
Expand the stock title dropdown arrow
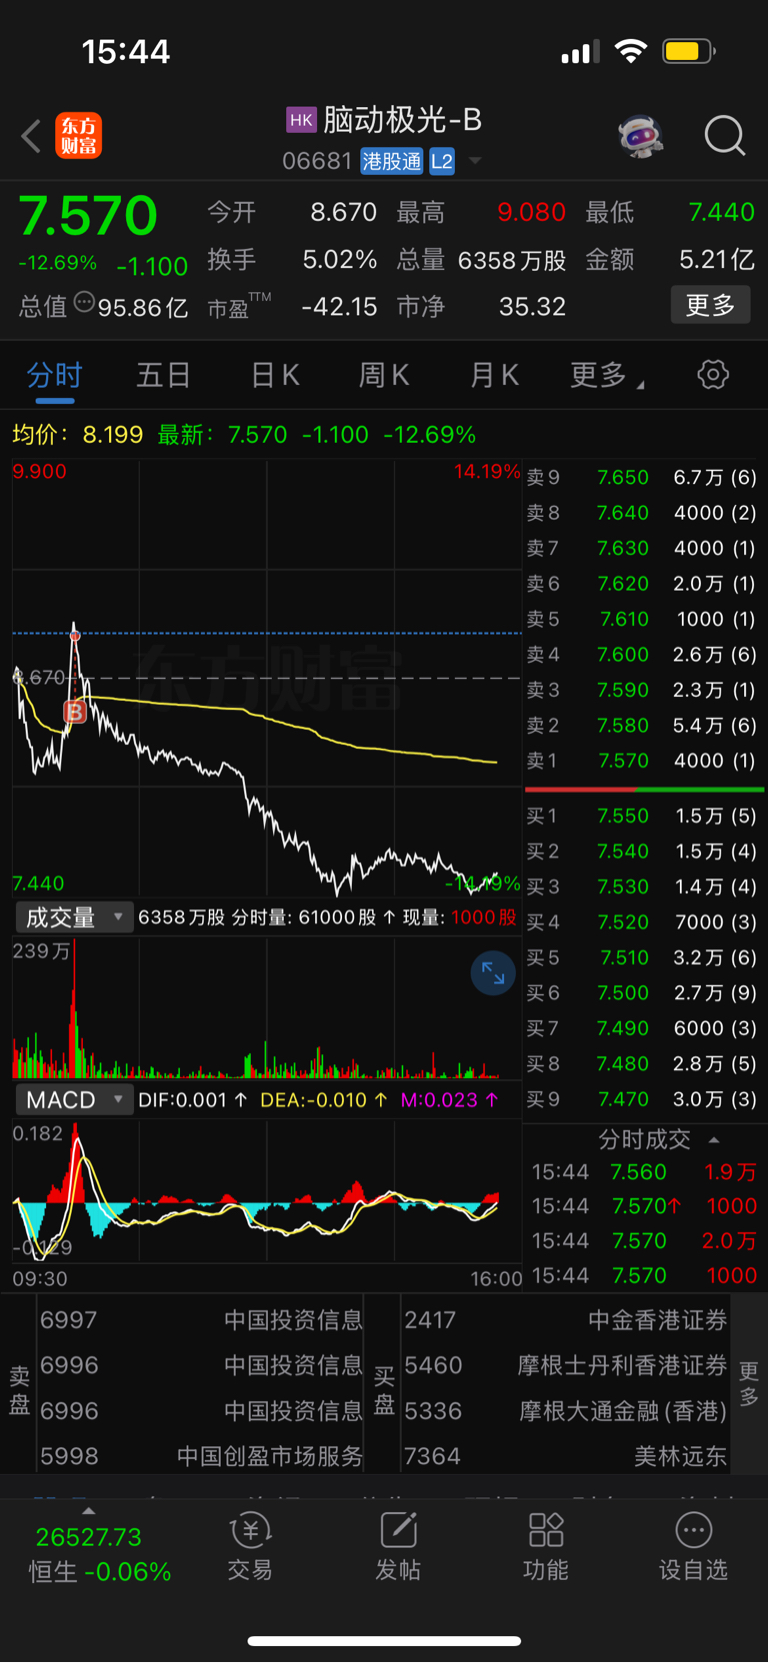[475, 161]
